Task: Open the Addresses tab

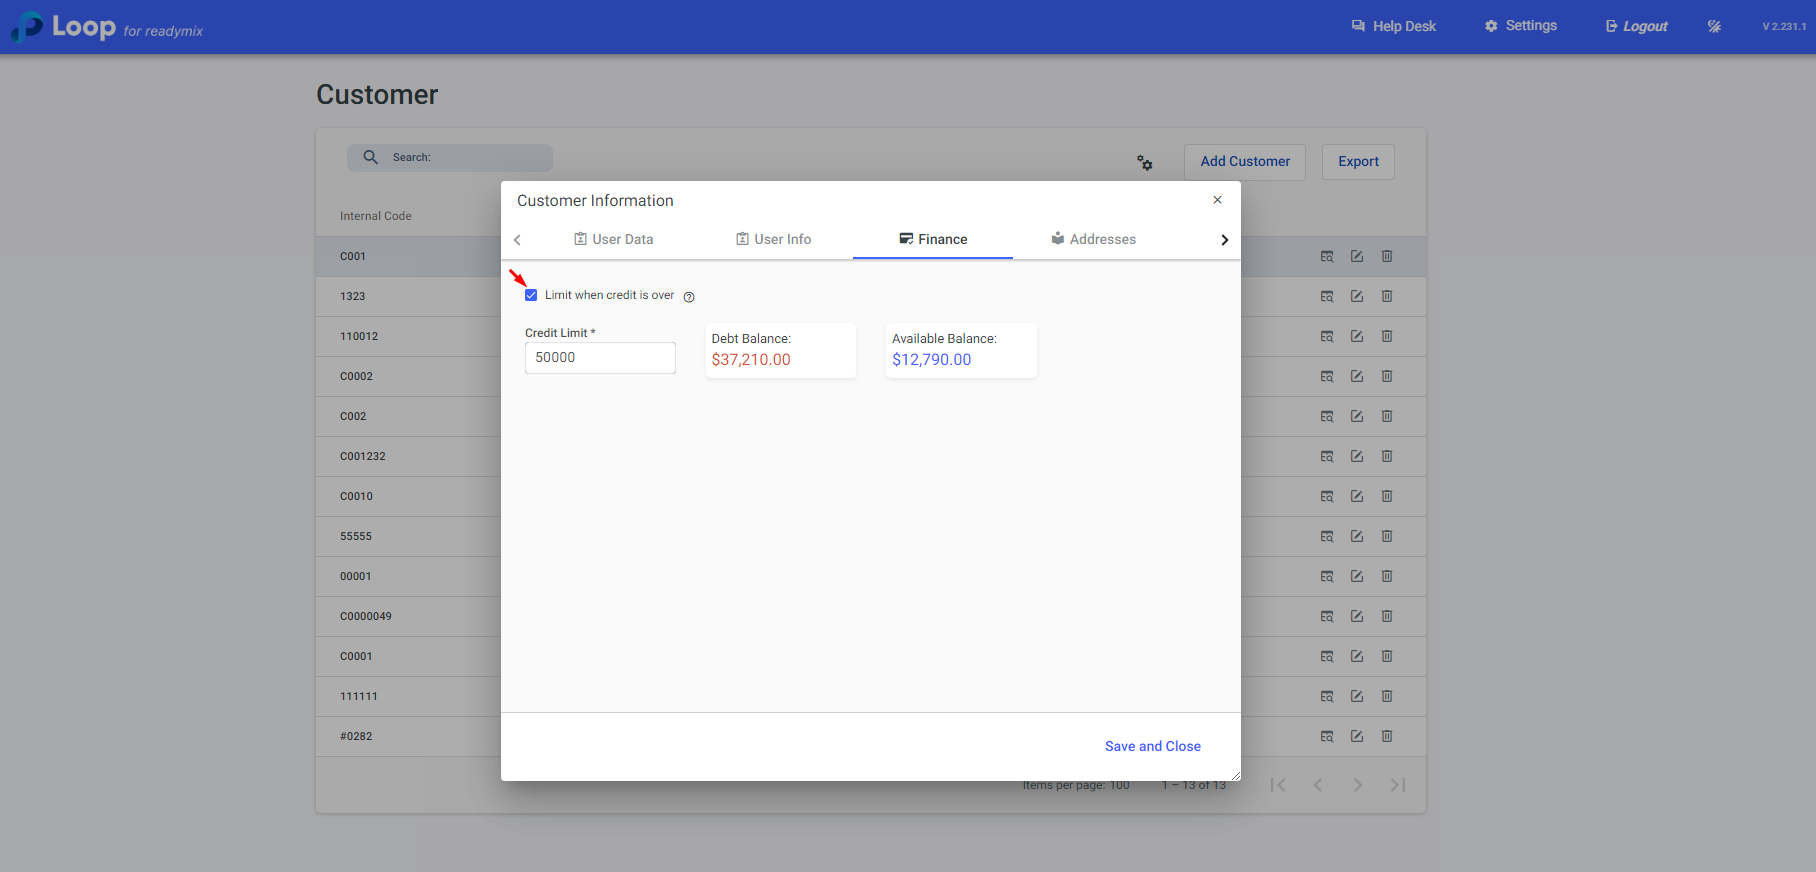Action: (1093, 239)
